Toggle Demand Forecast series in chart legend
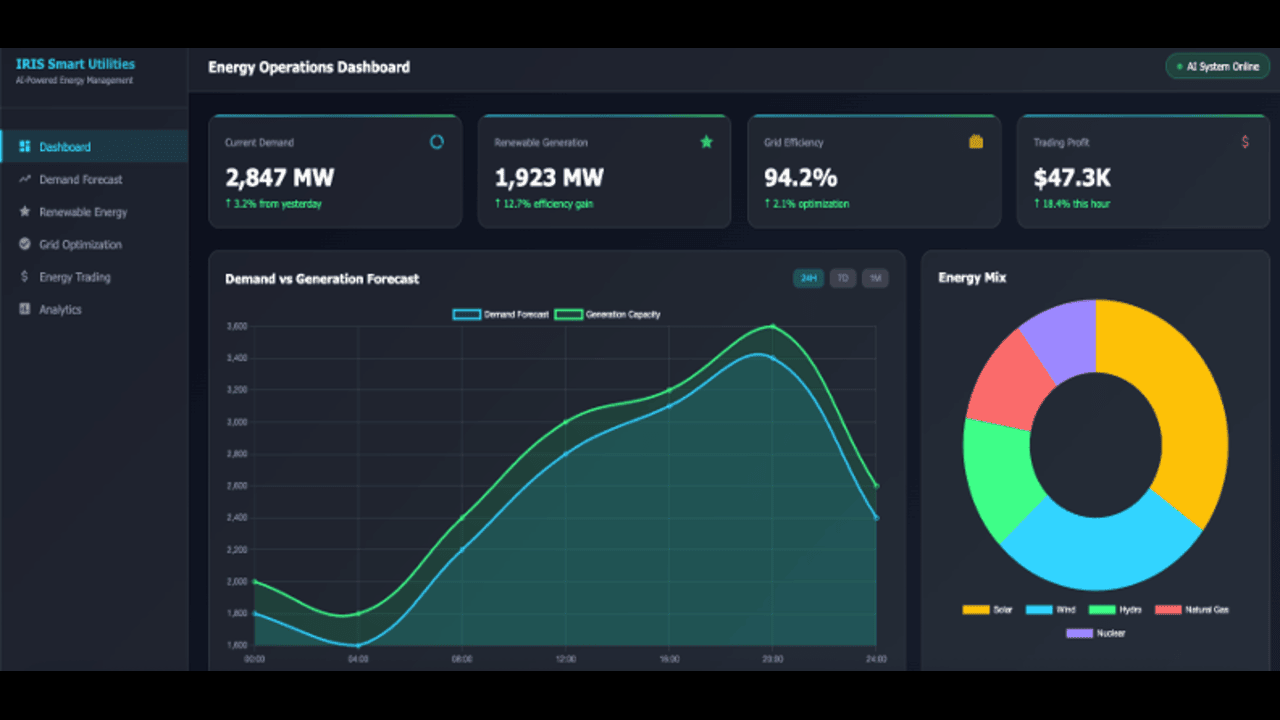 coord(501,314)
